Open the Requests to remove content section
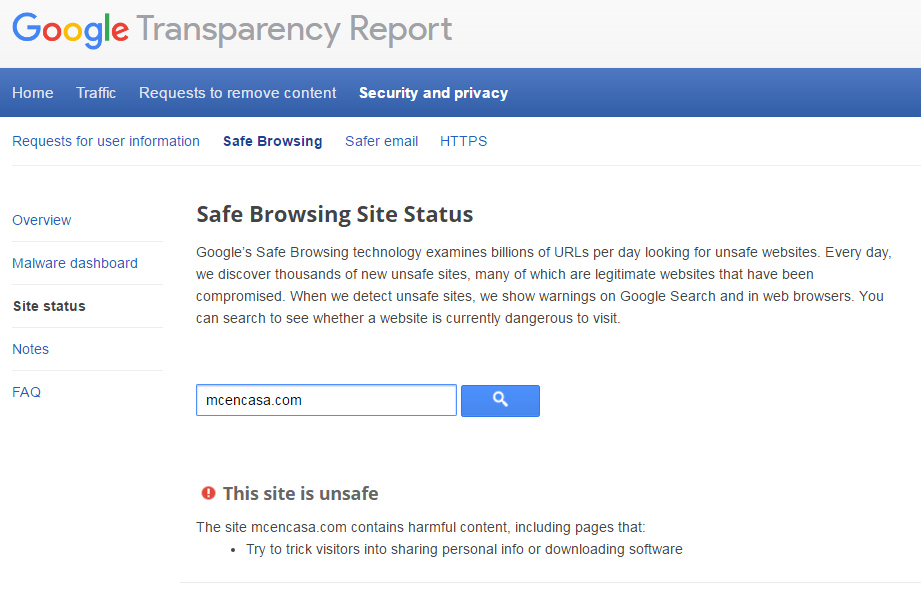Viewport: 921px width, 591px height. (237, 92)
